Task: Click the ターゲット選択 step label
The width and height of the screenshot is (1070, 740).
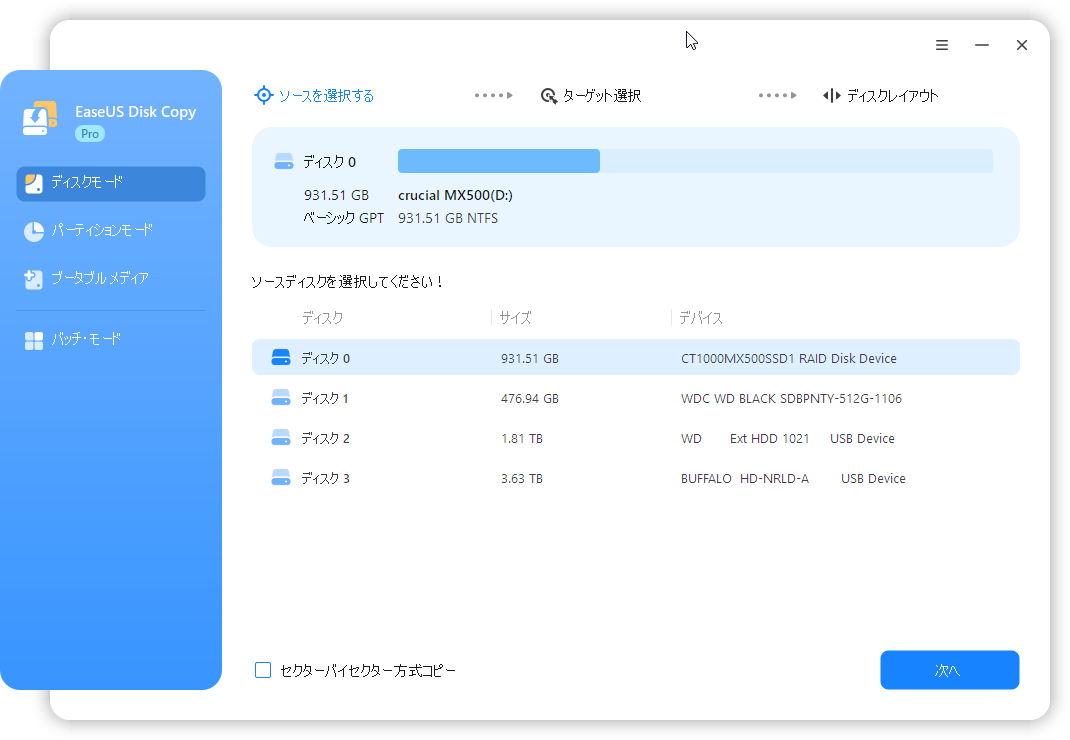Action: click(601, 96)
